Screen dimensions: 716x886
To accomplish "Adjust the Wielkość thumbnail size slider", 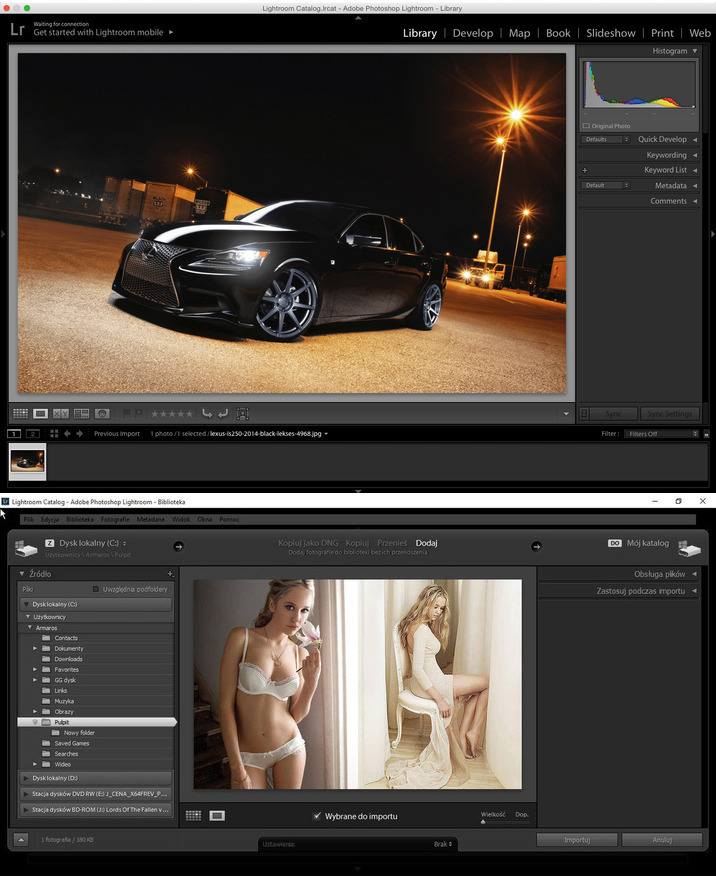I will click(485, 821).
